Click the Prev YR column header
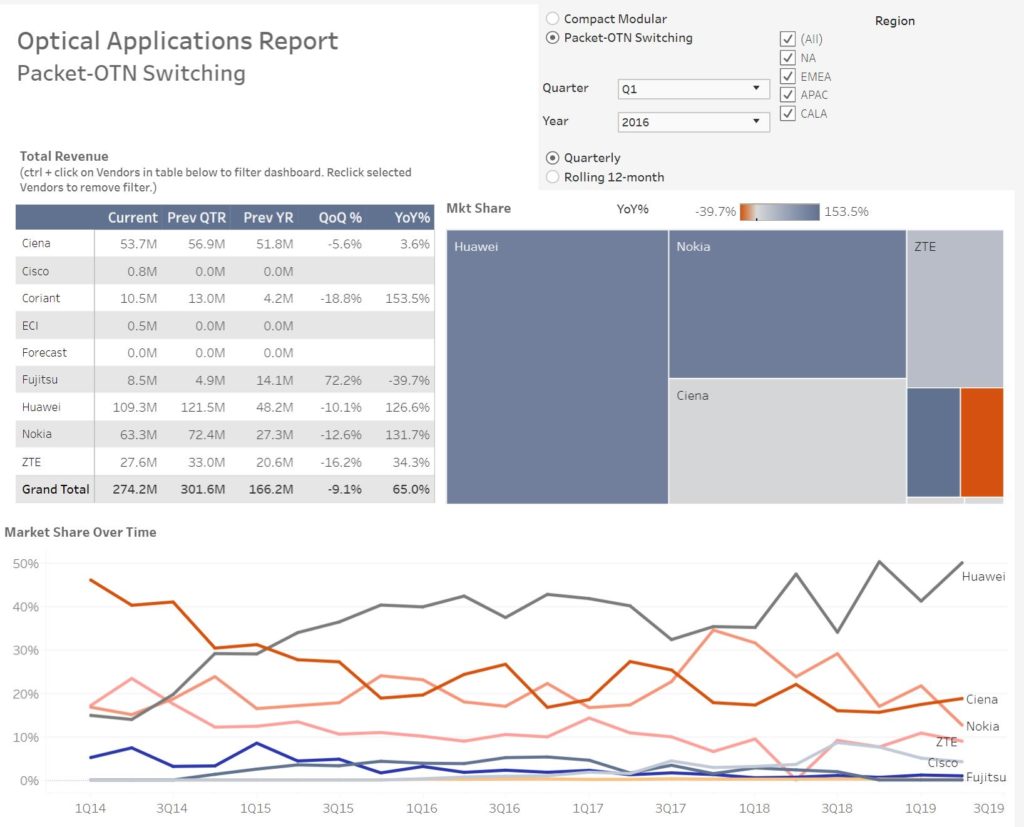The height and width of the screenshot is (827, 1024). point(268,218)
